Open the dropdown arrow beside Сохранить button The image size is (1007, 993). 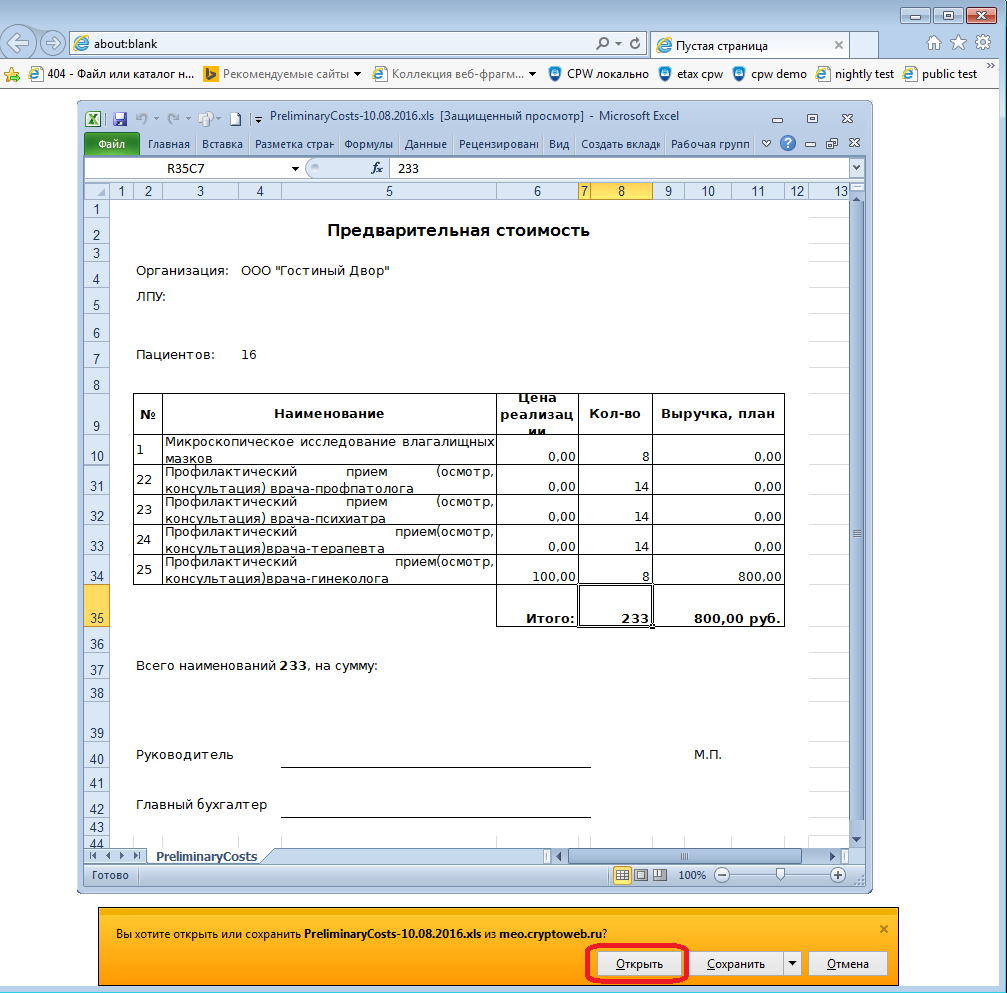(792, 964)
